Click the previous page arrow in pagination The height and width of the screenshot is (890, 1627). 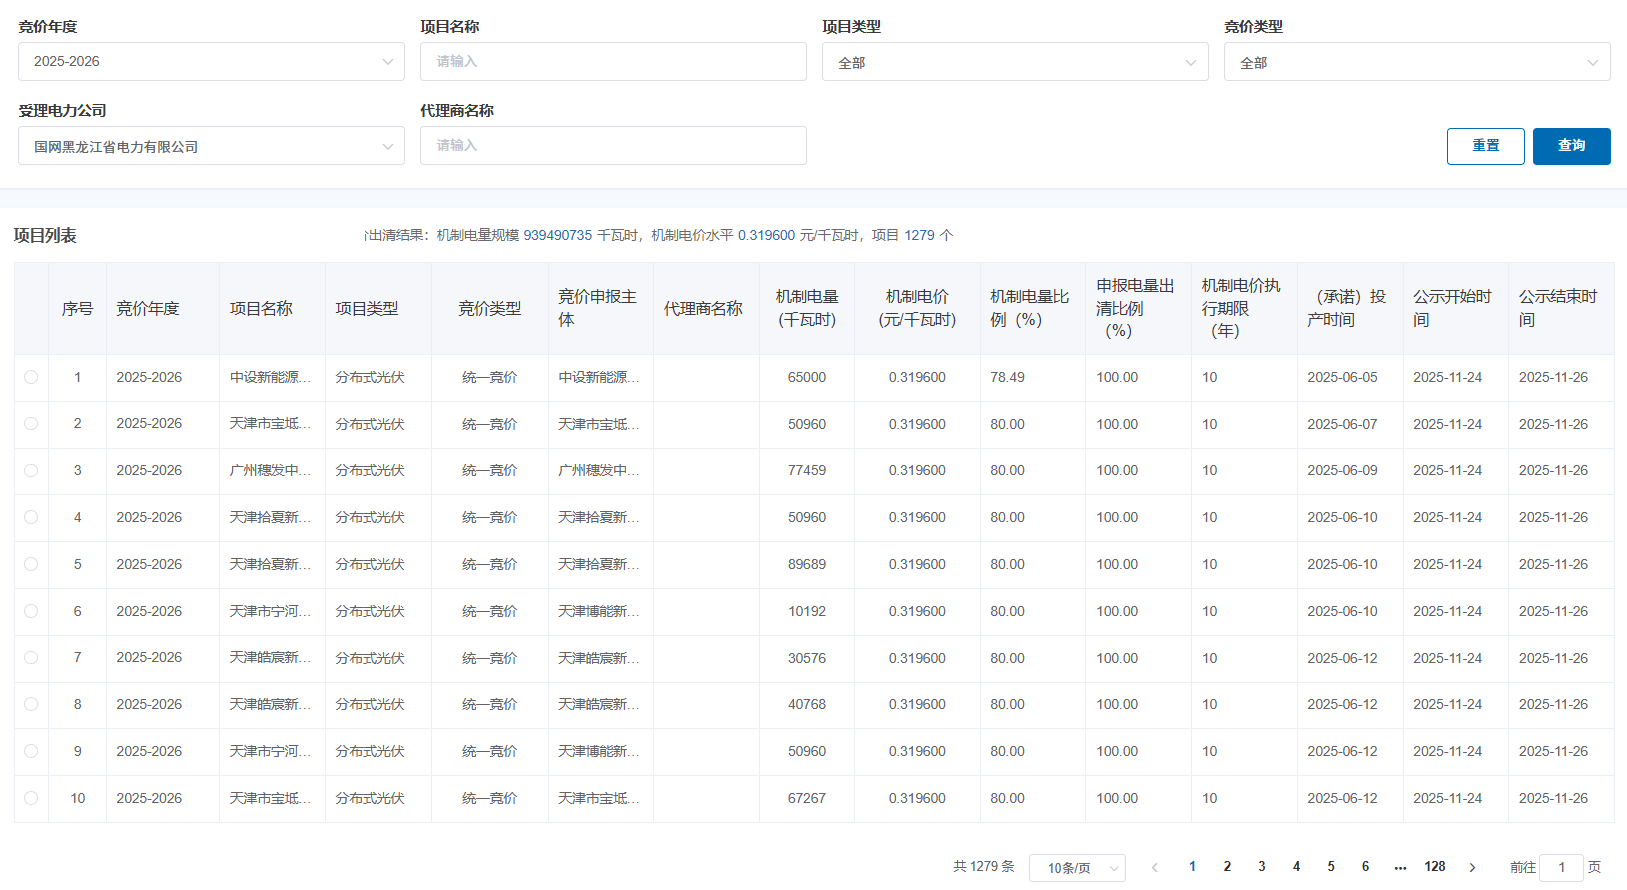tap(1155, 867)
